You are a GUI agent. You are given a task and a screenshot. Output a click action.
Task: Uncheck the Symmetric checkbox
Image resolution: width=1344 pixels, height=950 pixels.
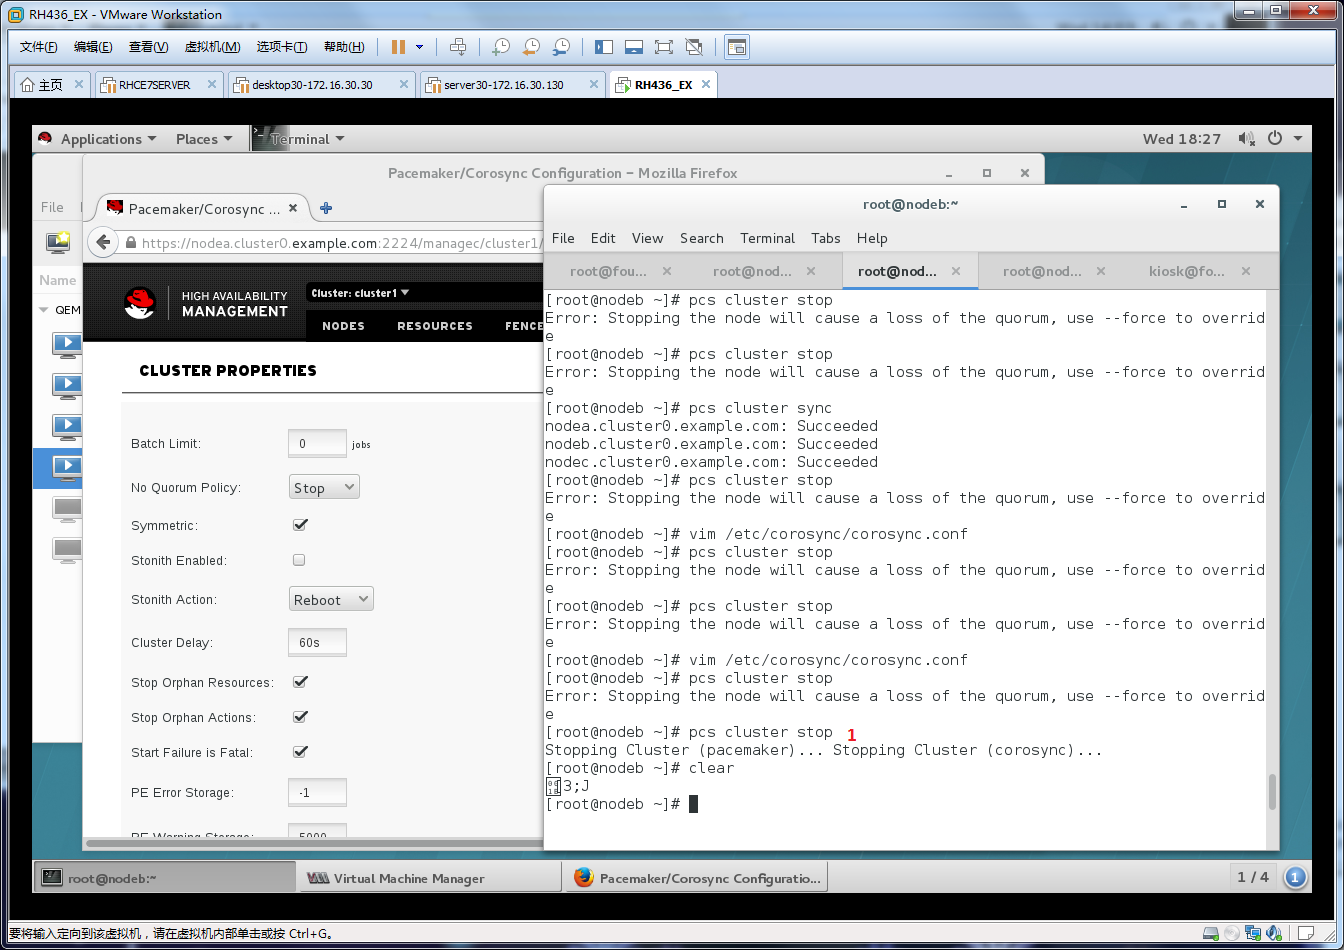point(300,525)
